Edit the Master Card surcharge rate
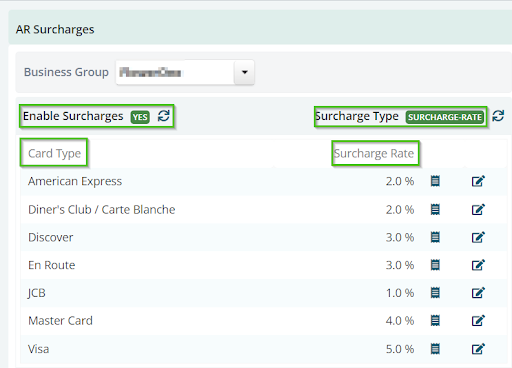Screen dimensions: 512x368 478,320
